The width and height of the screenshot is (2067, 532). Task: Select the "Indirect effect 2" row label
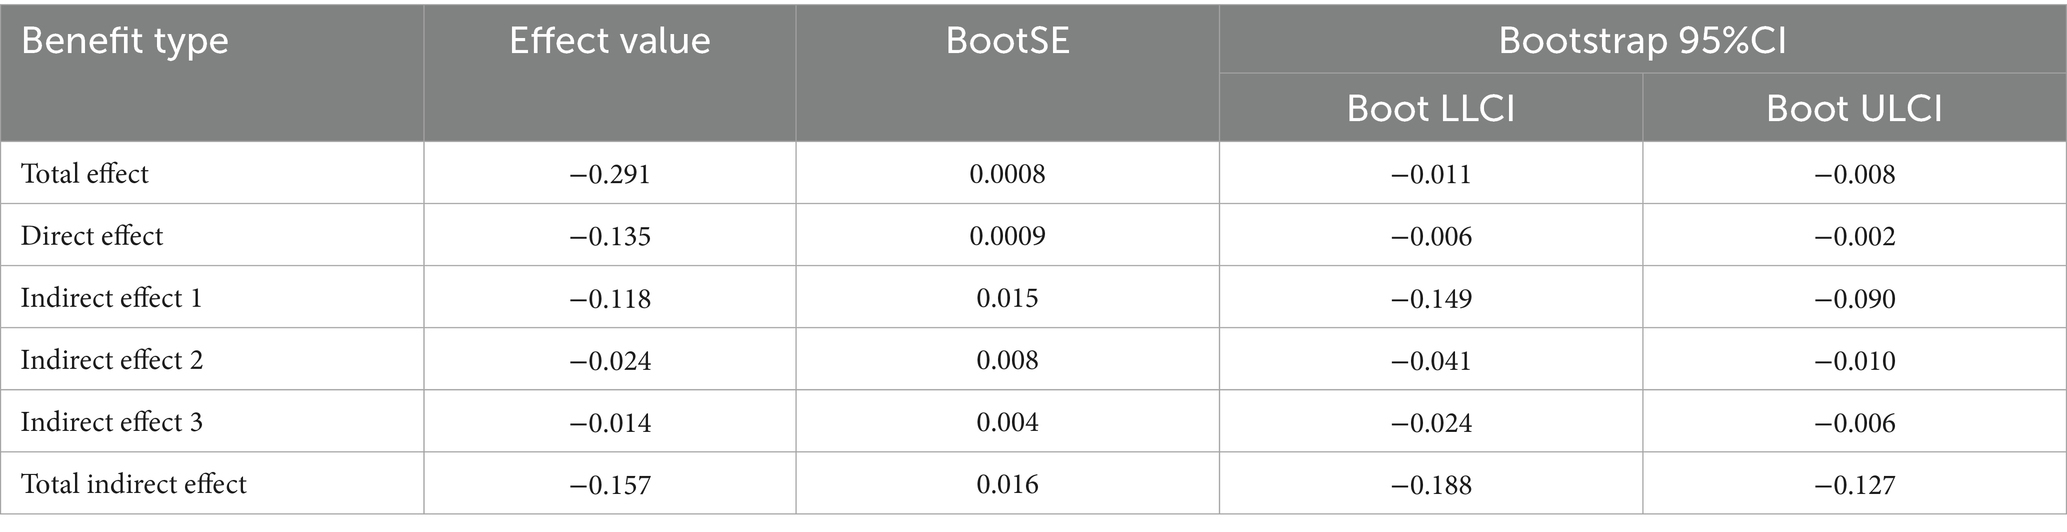[112, 360]
